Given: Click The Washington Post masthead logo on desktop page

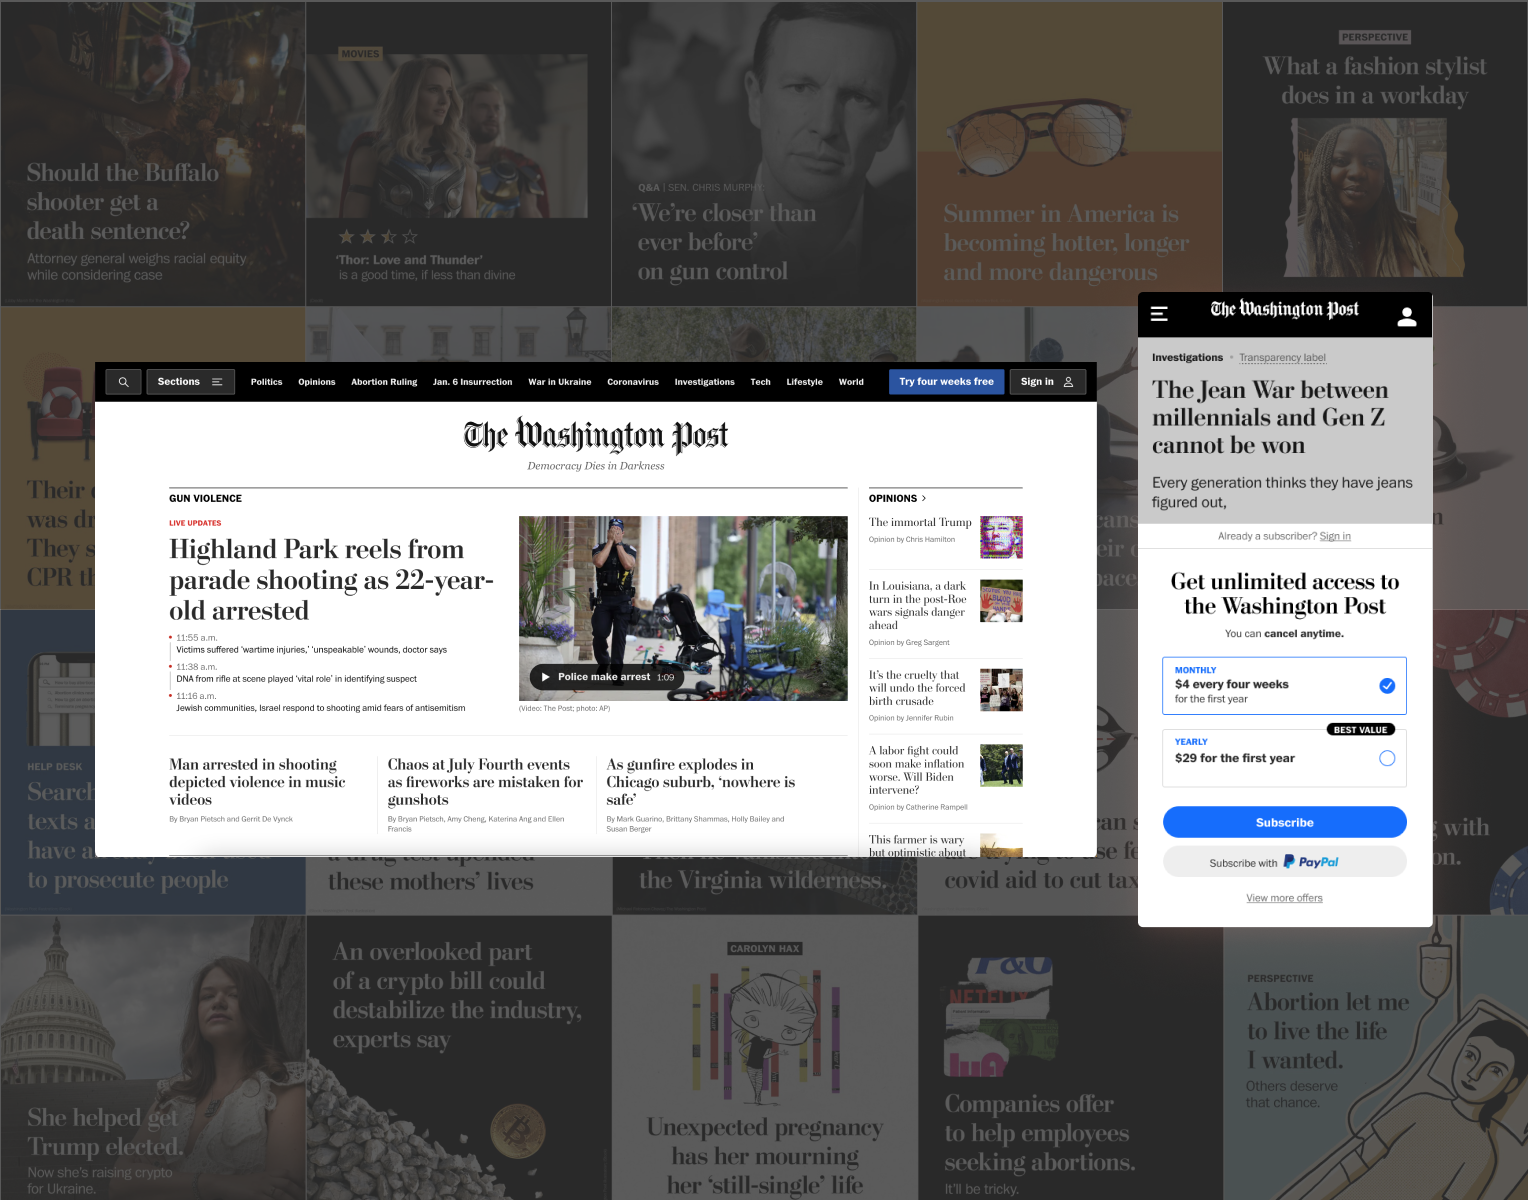Looking at the screenshot, I should pos(596,435).
